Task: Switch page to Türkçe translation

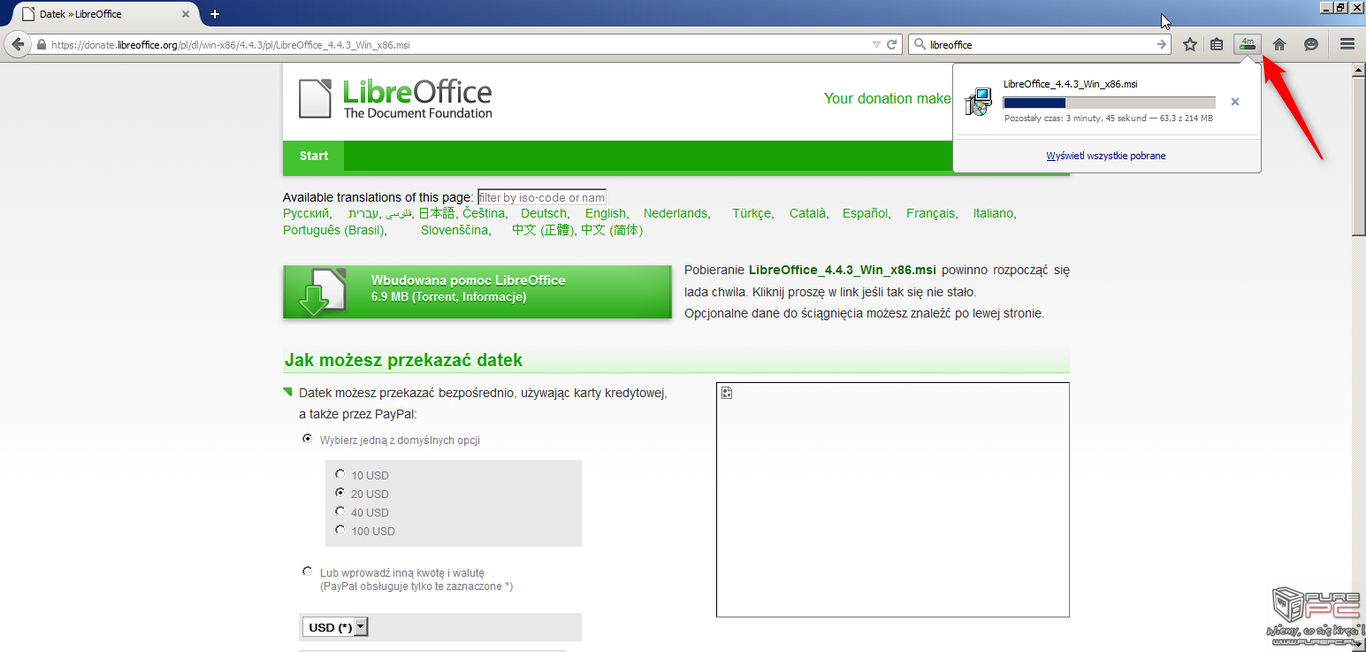Action: tap(751, 213)
